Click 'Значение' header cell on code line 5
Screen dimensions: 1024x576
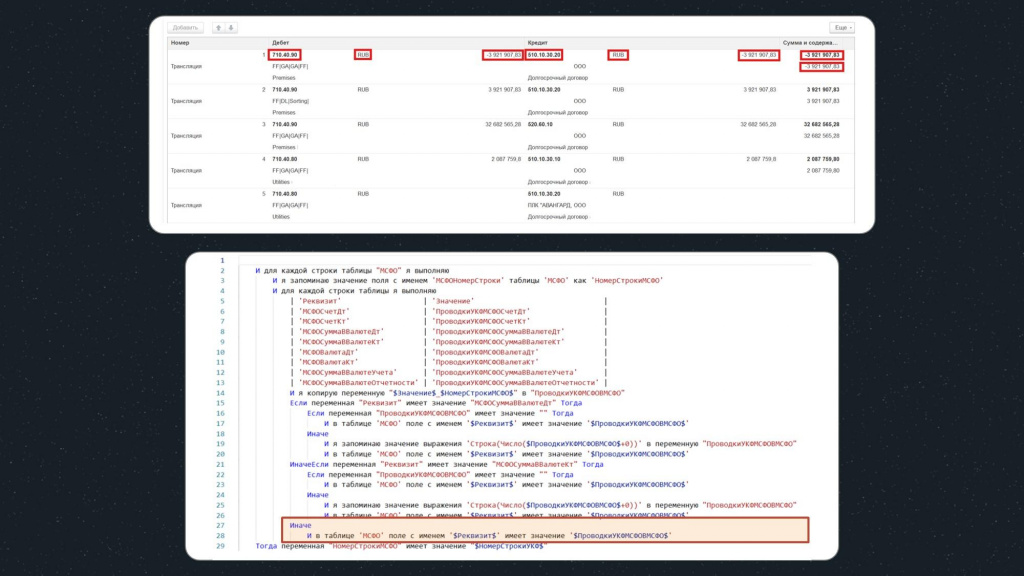[454, 301]
